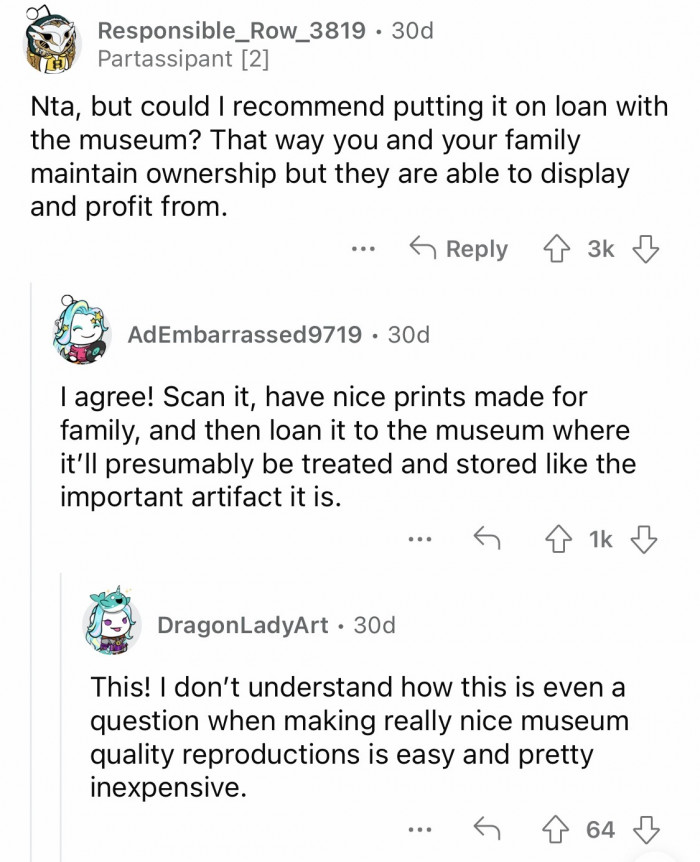Click the 3k vote count
This screenshot has height=862, width=700.
click(x=603, y=249)
